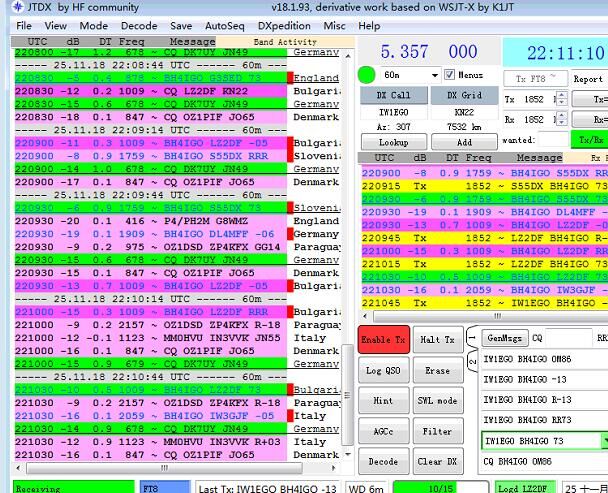Click the green Tx/Rx button
Image resolution: width=608 pixels, height=493 pixels.
tap(590, 140)
